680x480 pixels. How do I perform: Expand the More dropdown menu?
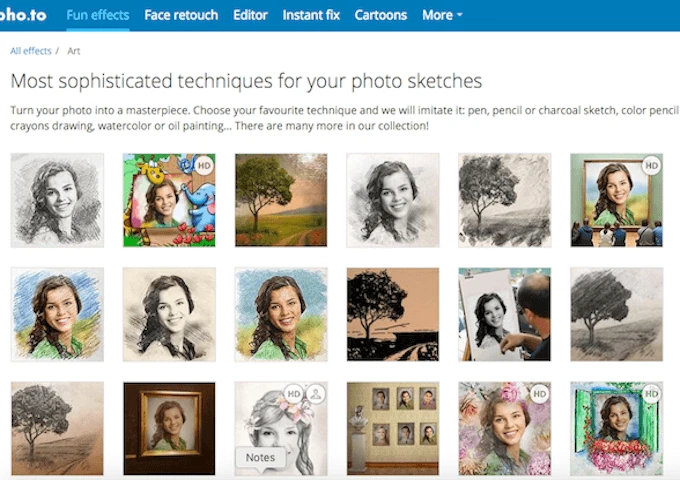click(x=442, y=15)
